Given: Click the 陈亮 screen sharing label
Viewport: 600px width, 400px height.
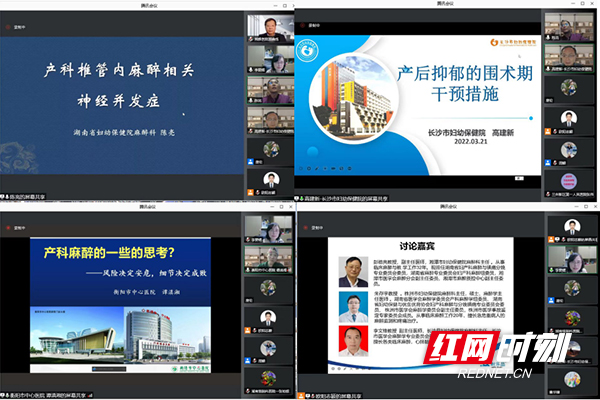Looking at the screenshot, I should click(x=35, y=196).
